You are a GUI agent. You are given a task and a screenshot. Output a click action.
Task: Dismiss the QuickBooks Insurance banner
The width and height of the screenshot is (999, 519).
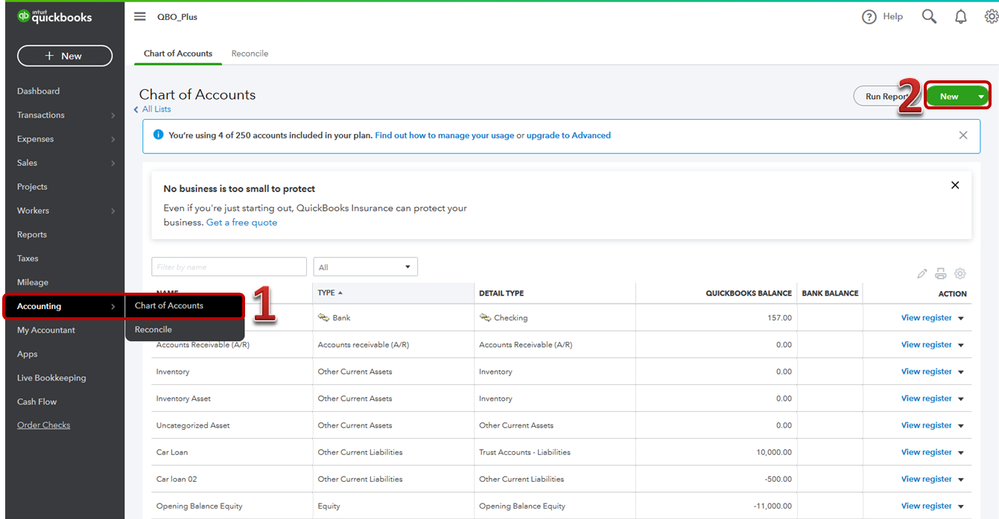tap(955, 185)
